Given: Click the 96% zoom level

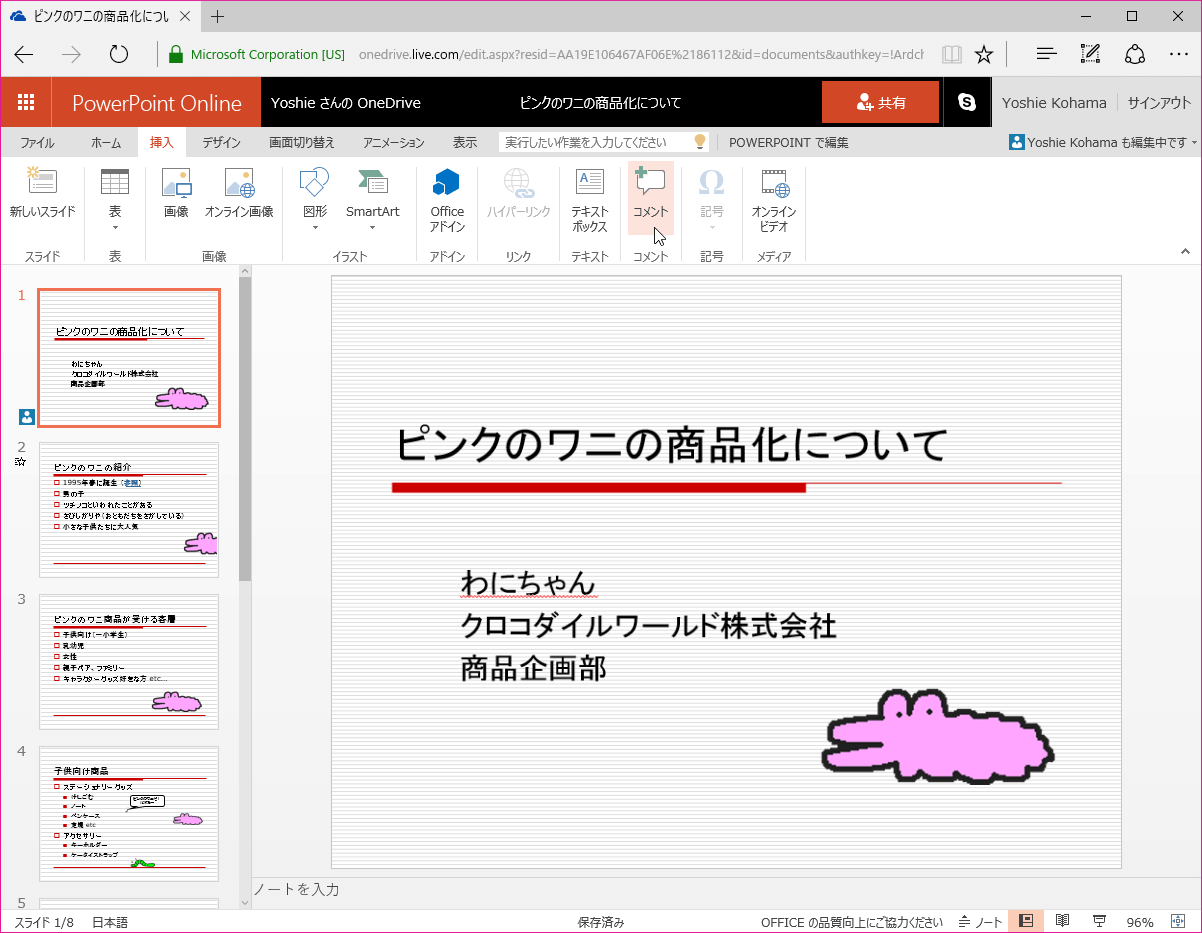Looking at the screenshot, I should 1140,922.
